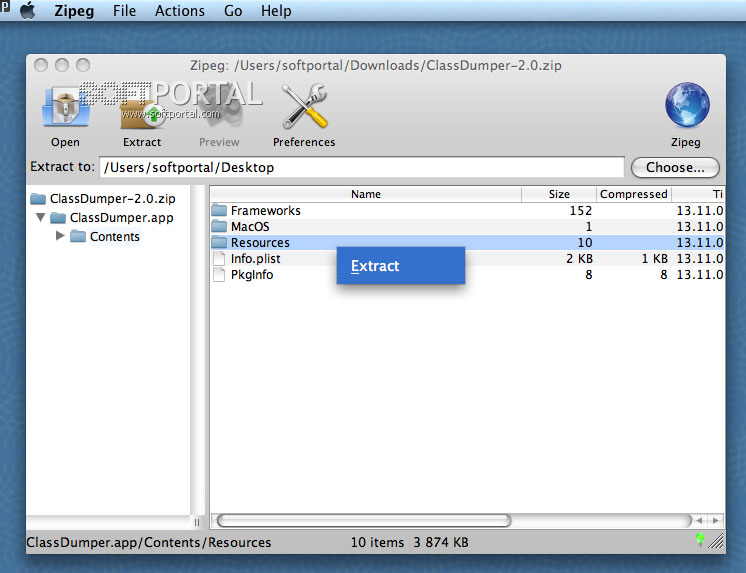Click the 2 KB size of Info.plist
The width and height of the screenshot is (746, 573).
[x=579, y=259]
